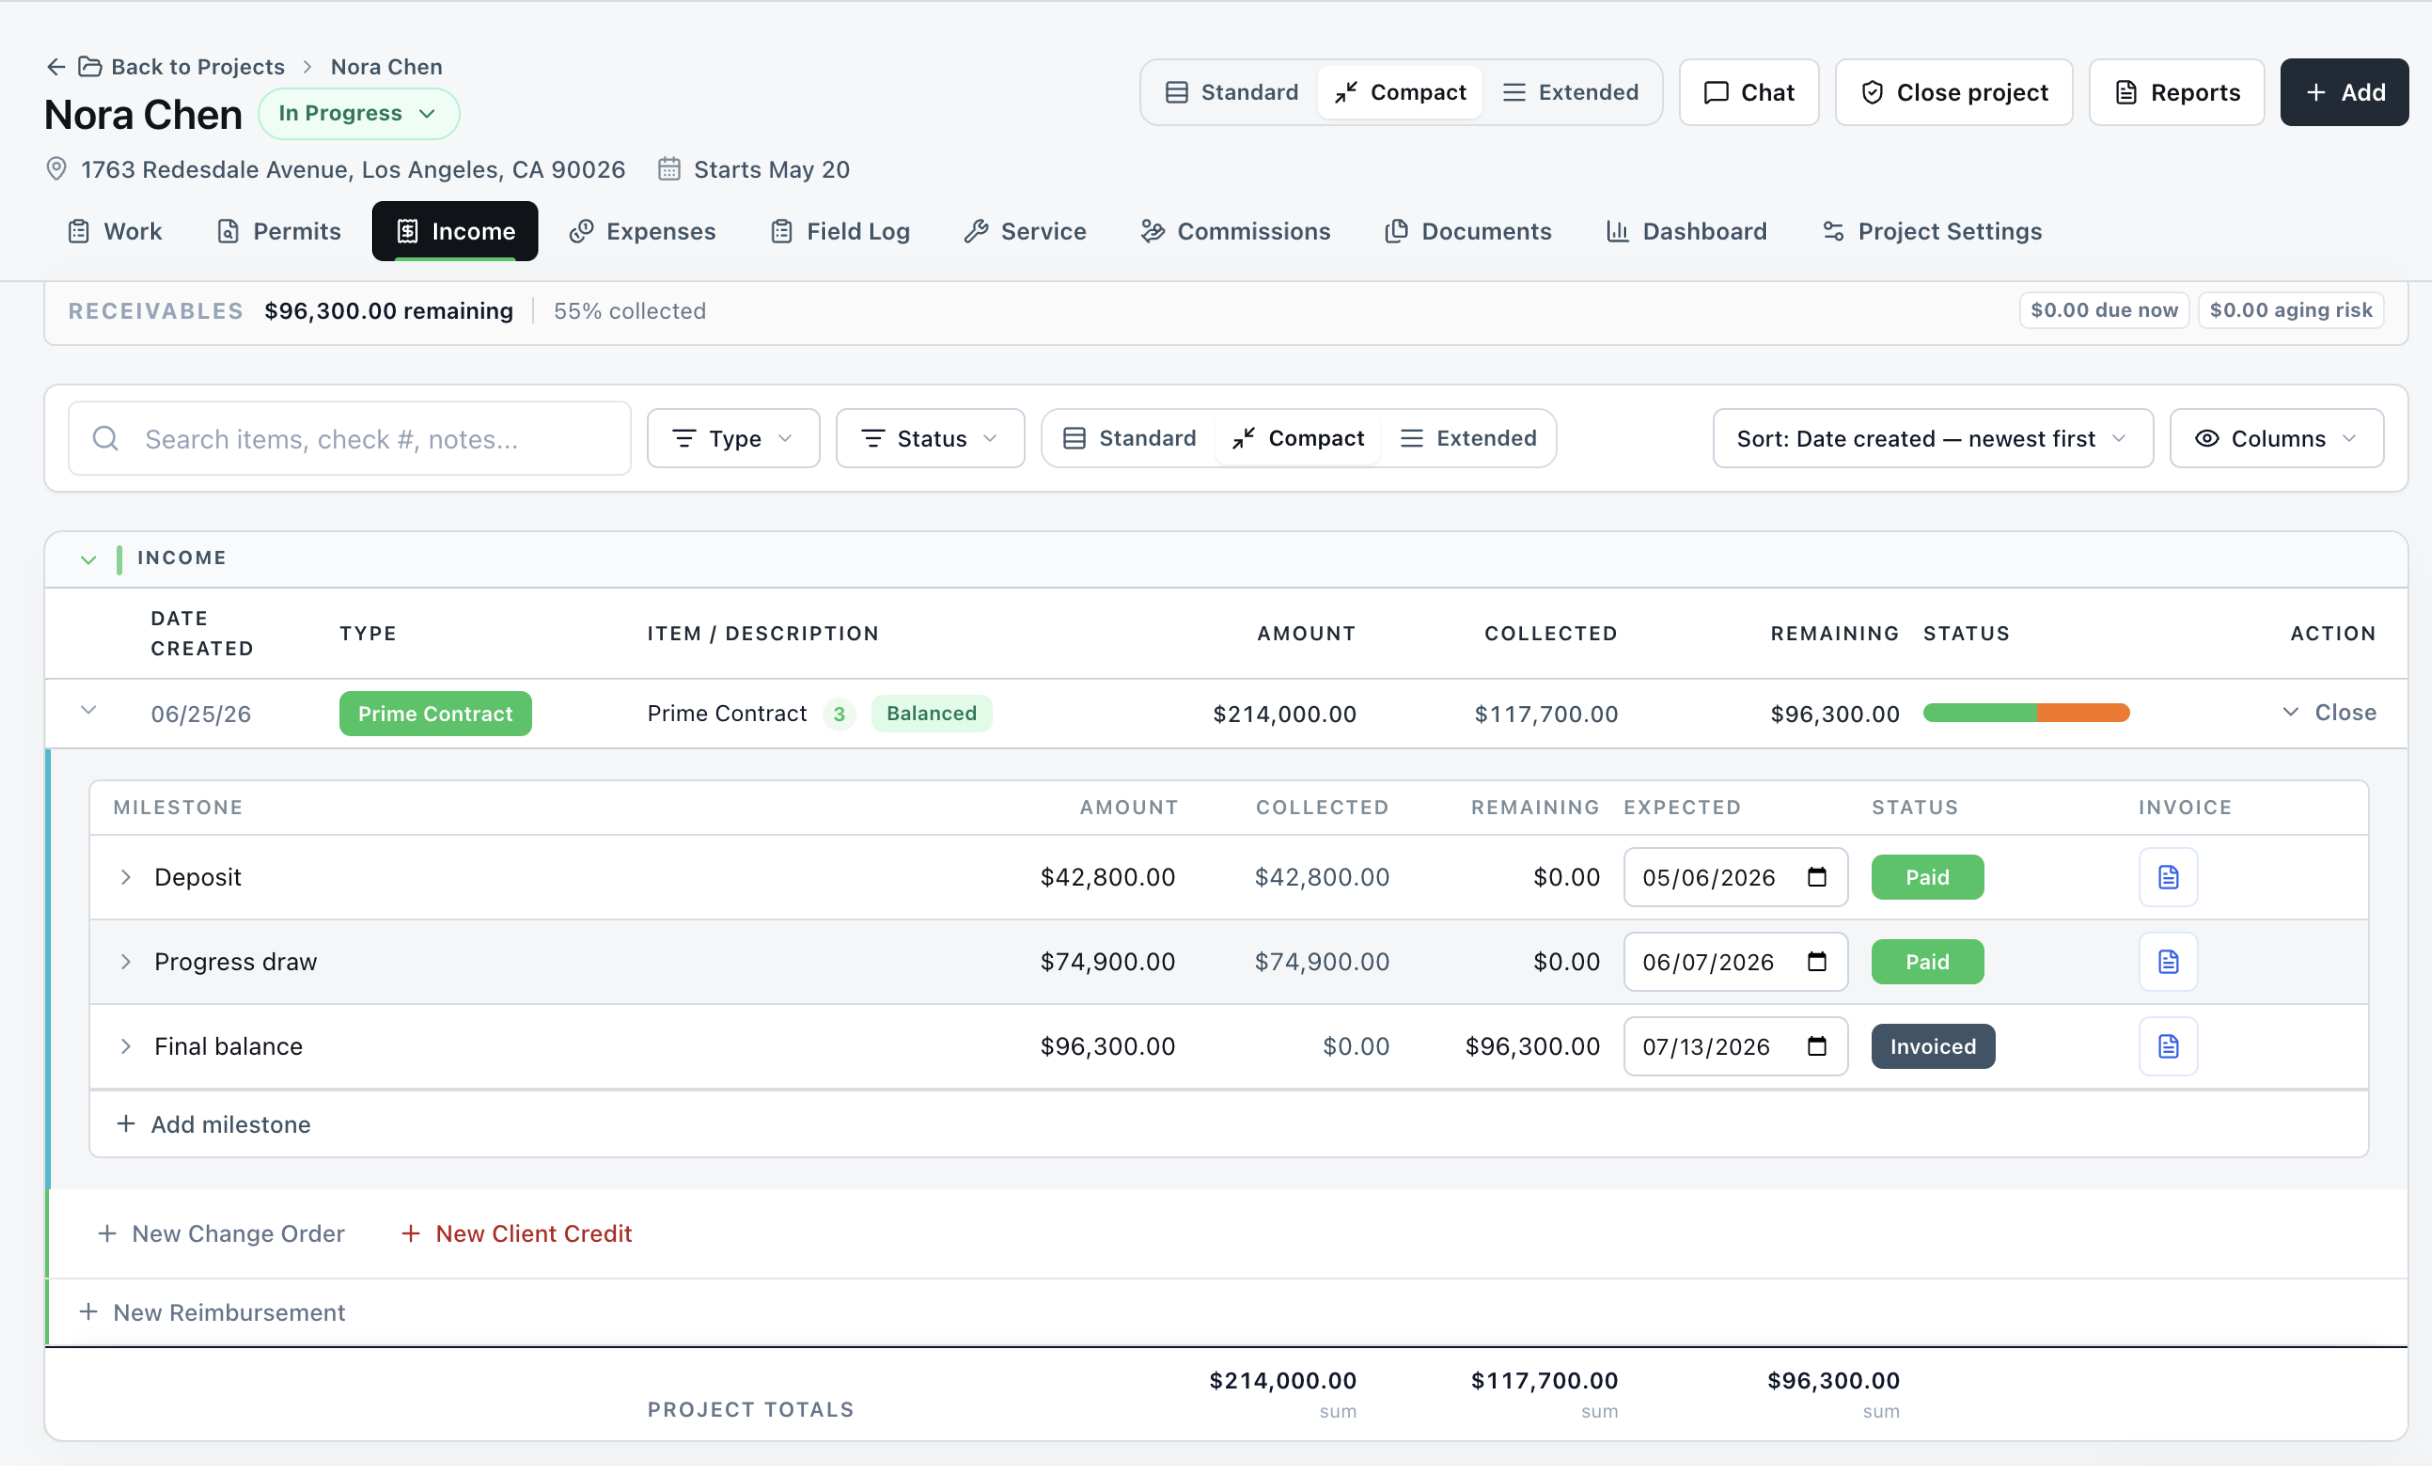
Task: Open the Sort: Date created dropdown
Action: point(1932,438)
